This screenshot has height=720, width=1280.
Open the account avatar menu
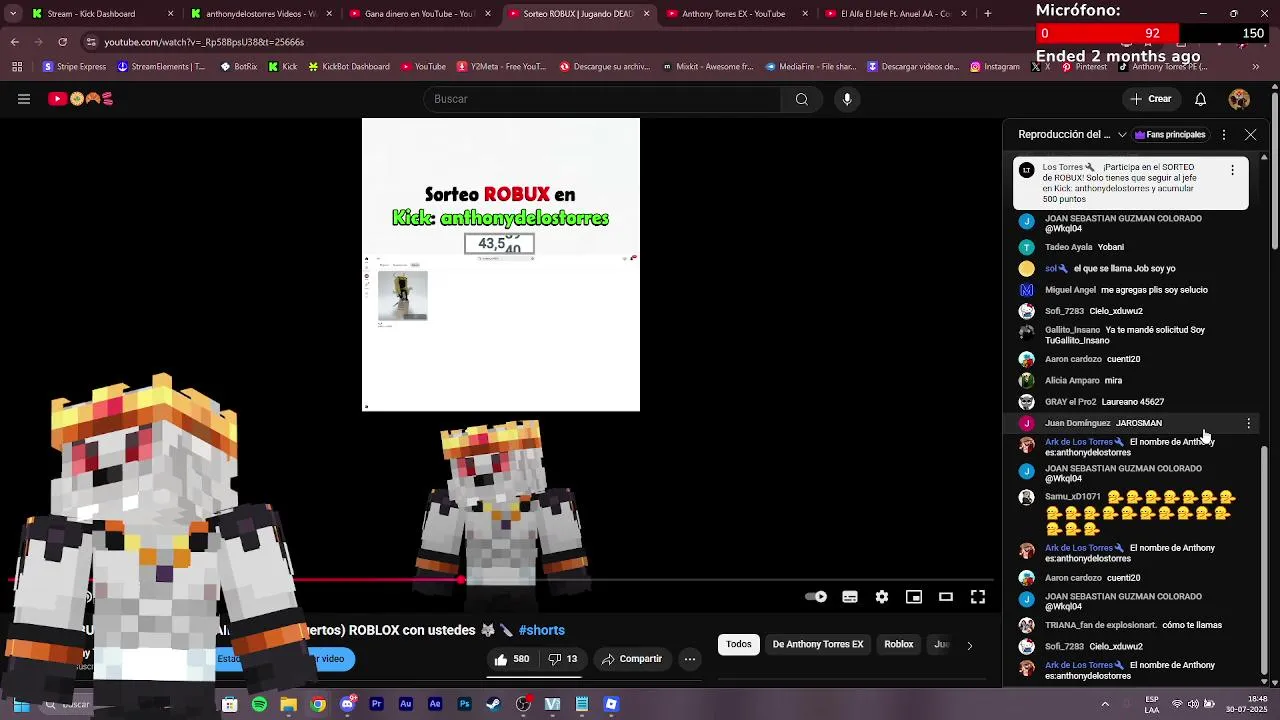(x=1239, y=99)
